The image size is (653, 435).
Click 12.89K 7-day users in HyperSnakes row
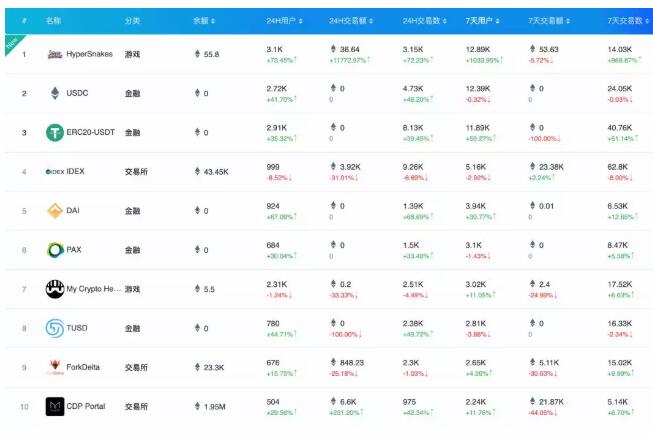(x=478, y=49)
